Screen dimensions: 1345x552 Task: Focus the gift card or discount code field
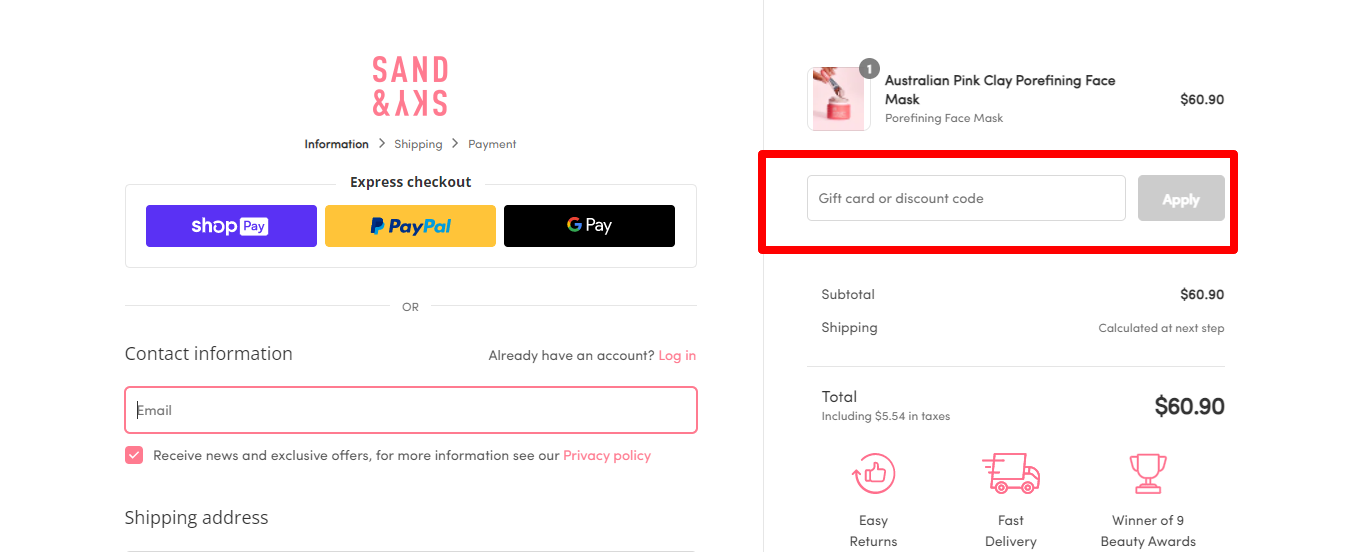(x=966, y=198)
